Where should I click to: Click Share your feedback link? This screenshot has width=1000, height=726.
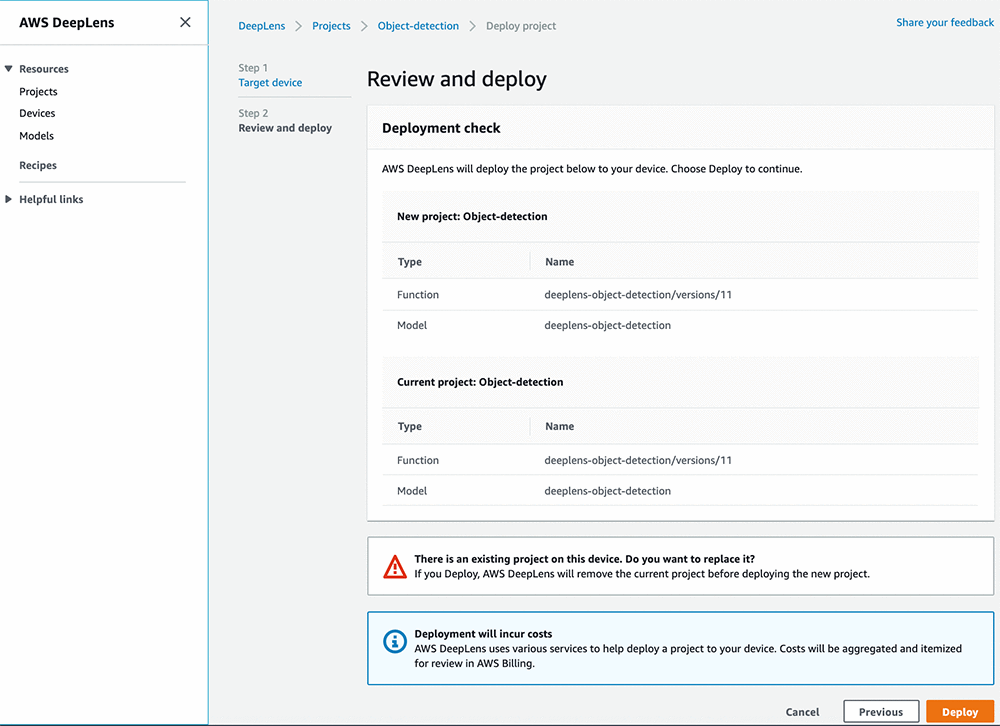tap(945, 22)
